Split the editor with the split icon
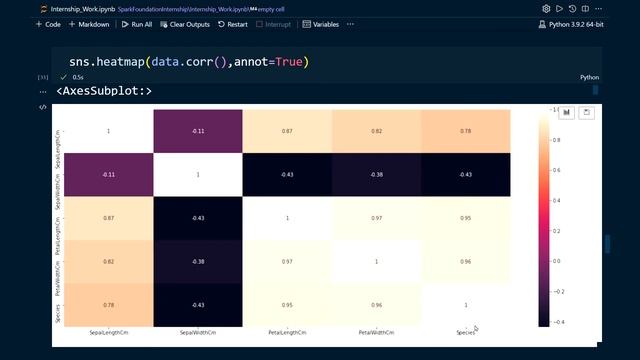 pos(585,9)
